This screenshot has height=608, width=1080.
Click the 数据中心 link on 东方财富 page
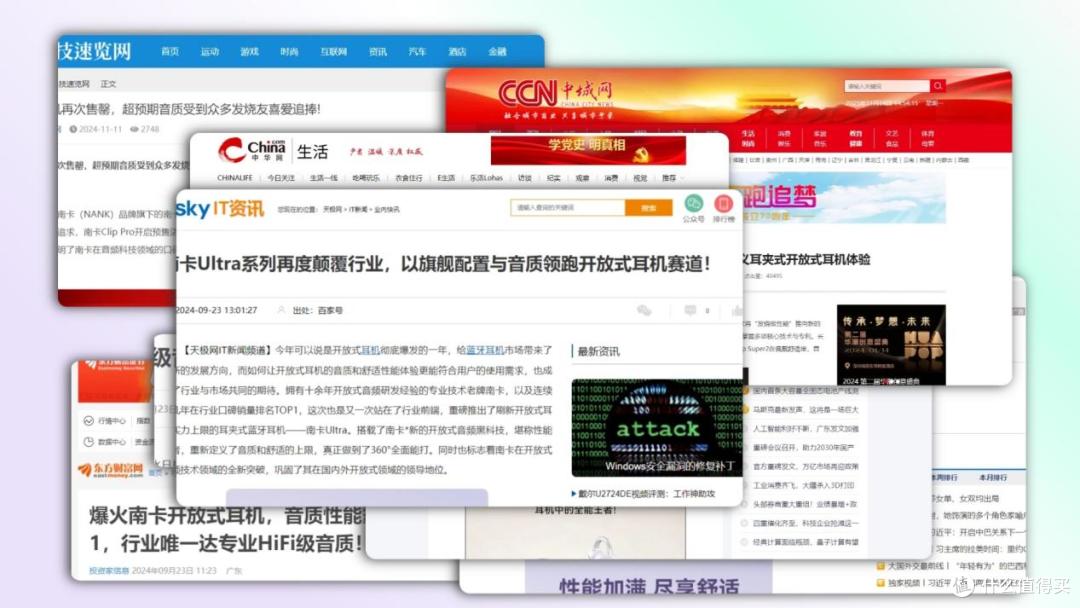coord(111,441)
